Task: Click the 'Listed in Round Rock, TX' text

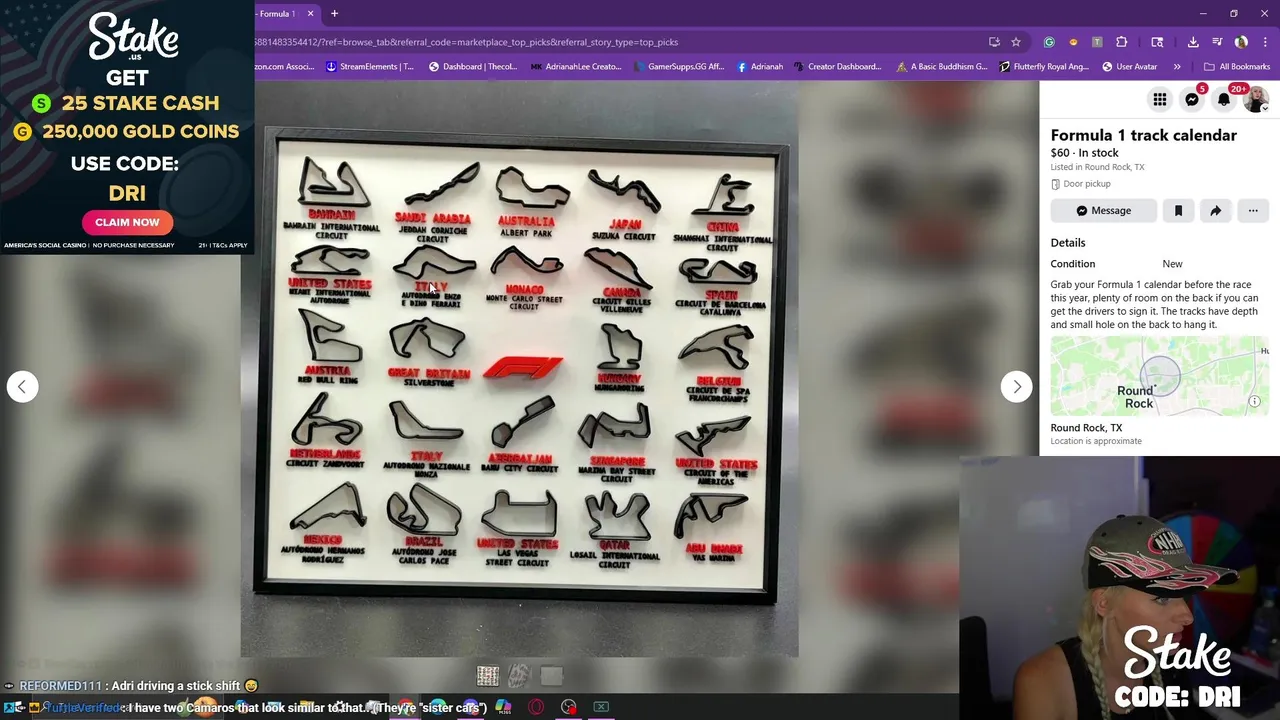Action: [1097, 167]
